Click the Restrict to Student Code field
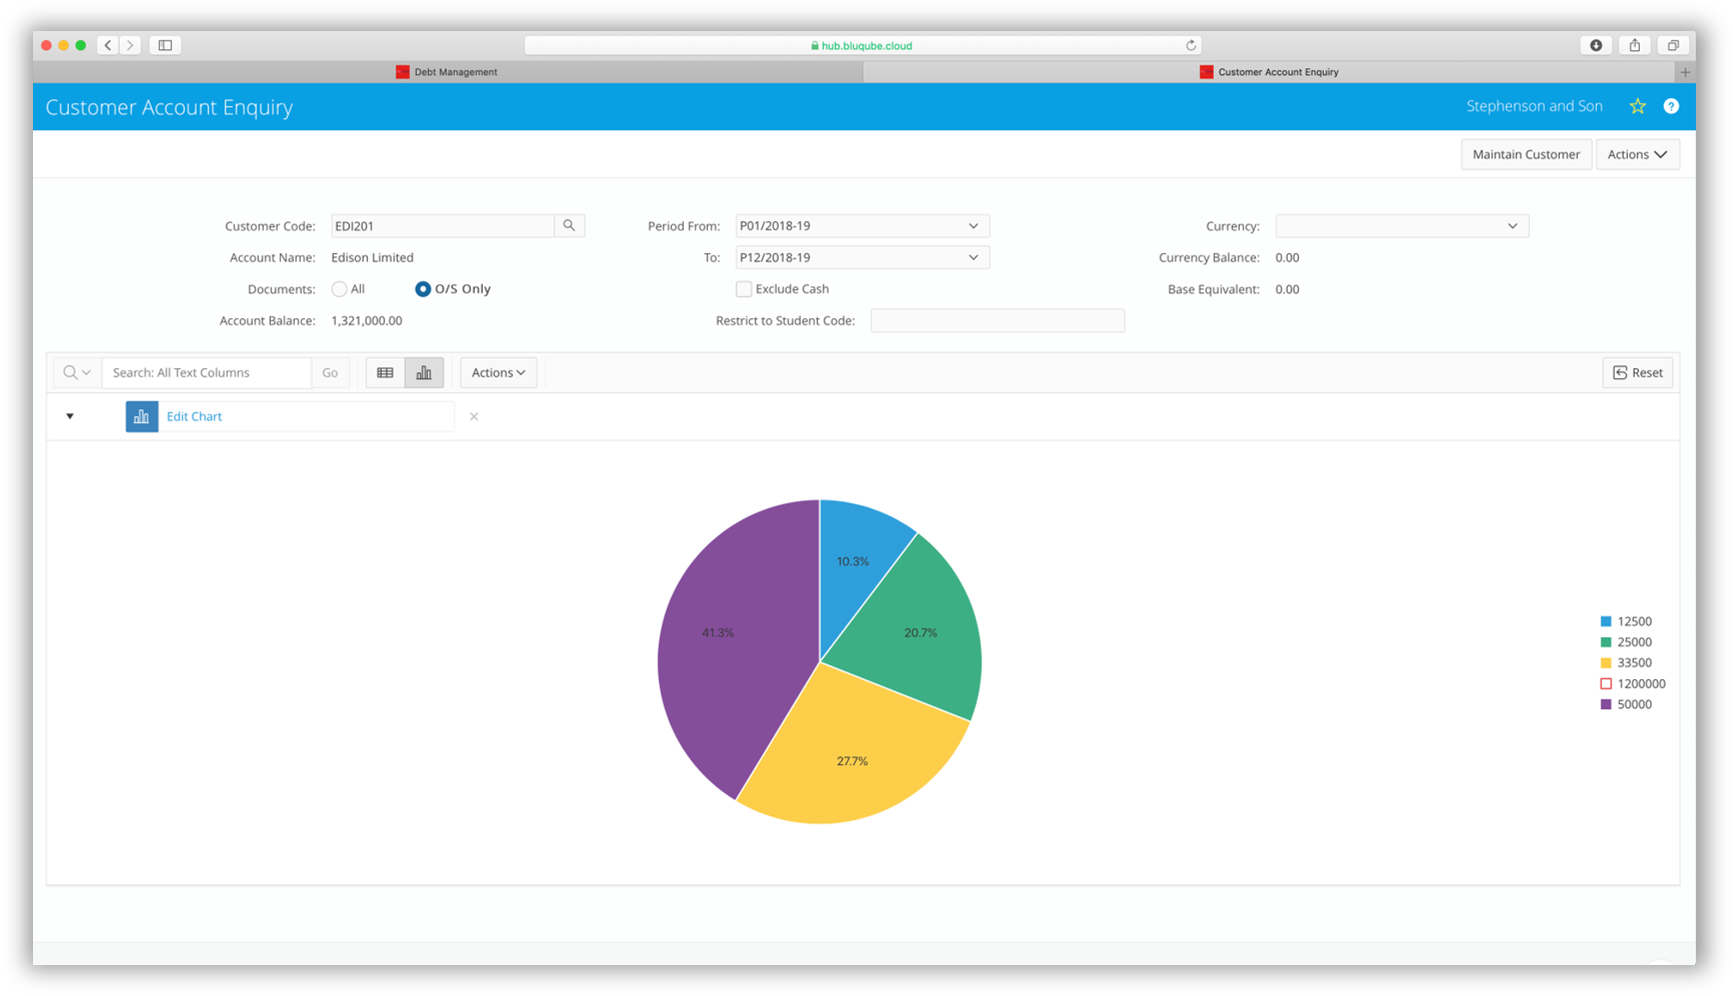The width and height of the screenshot is (1733, 996). (x=998, y=321)
